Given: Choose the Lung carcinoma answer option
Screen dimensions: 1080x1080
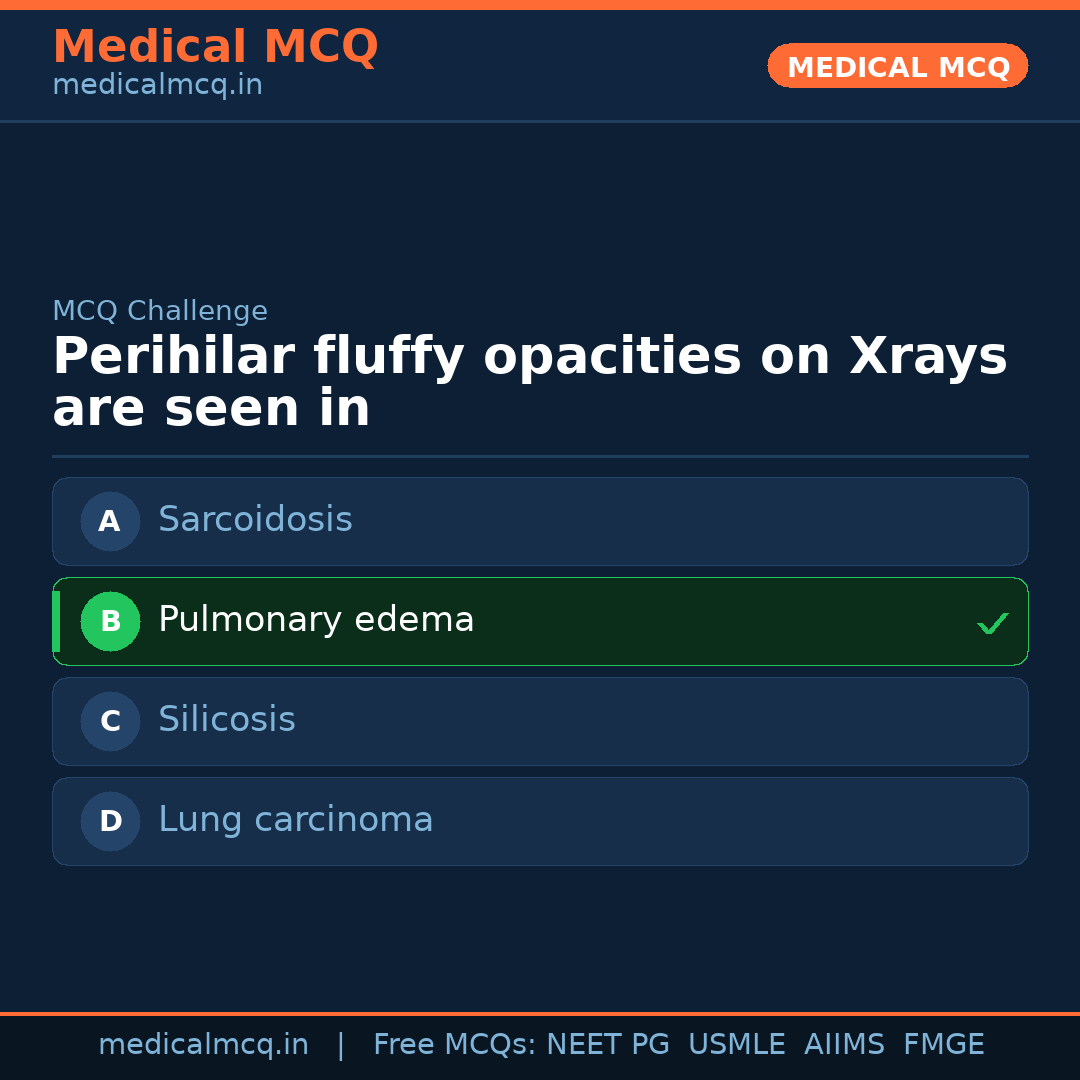Looking at the screenshot, I should (x=540, y=821).
